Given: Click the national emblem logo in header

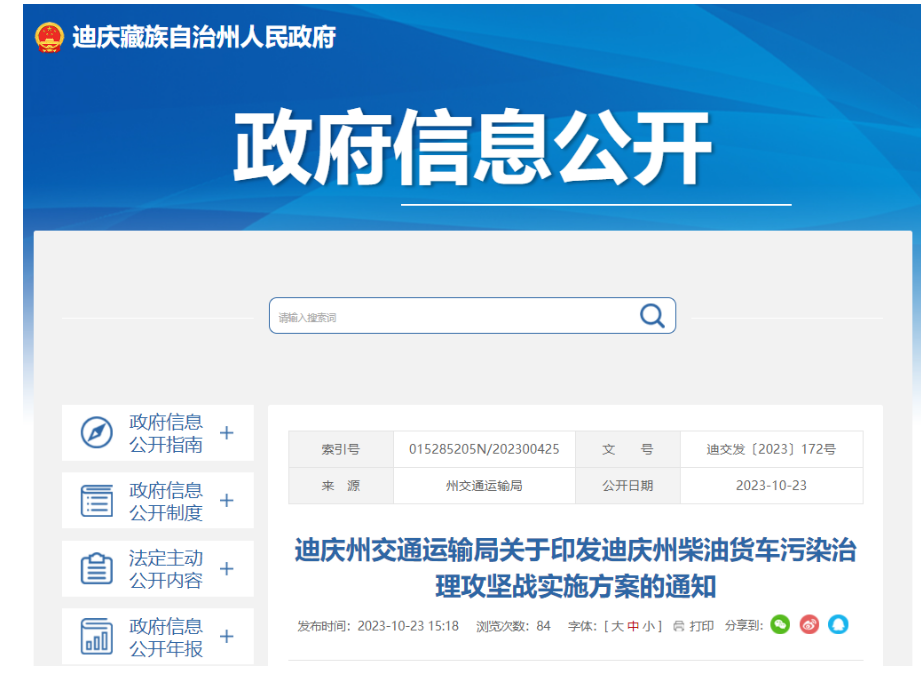Looking at the screenshot, I should (49, 38).
